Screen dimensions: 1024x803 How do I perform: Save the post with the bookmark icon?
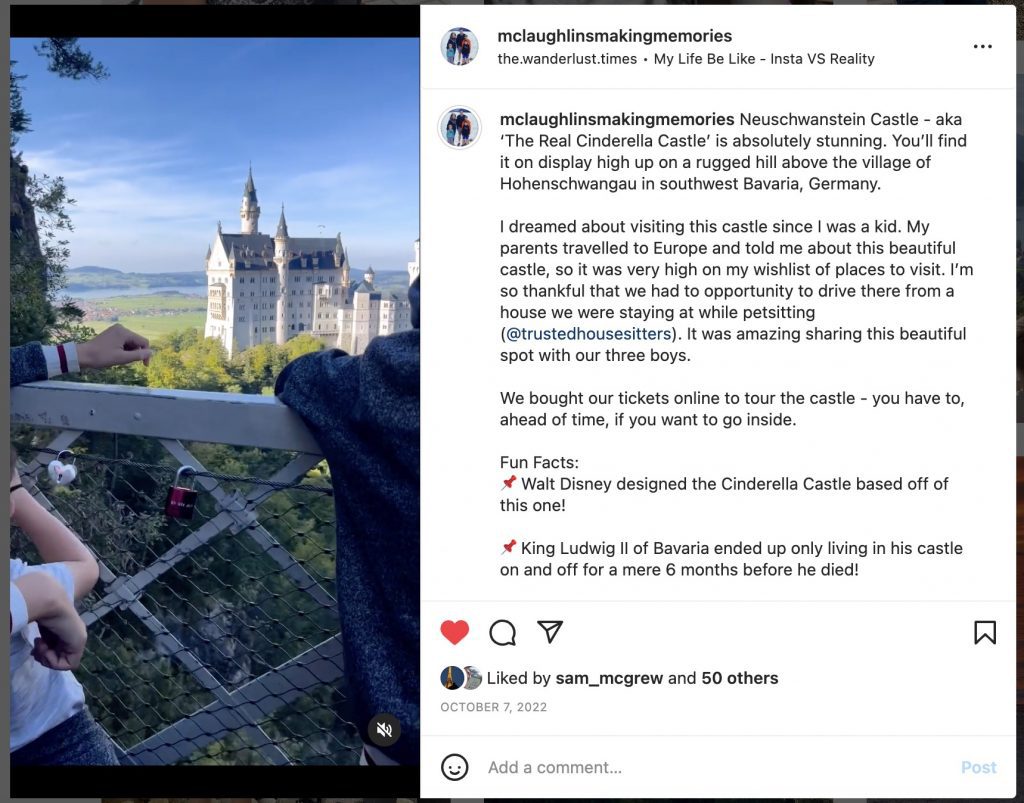(985, 632)
